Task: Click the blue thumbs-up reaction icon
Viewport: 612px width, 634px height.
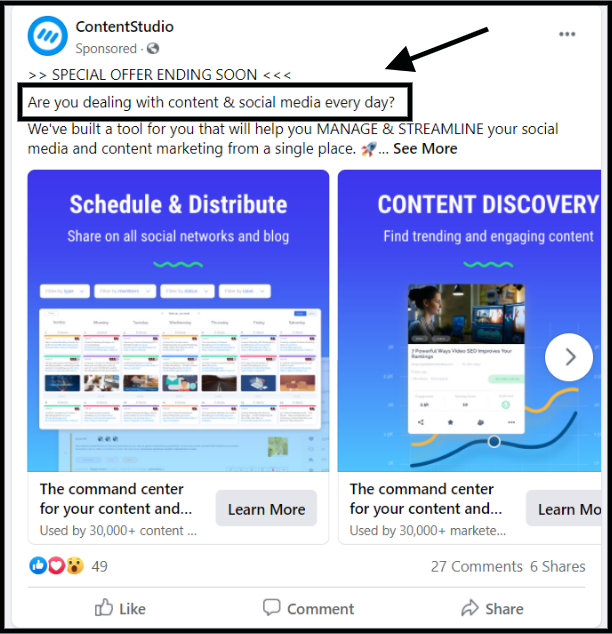Action: [x=38, y=565]
